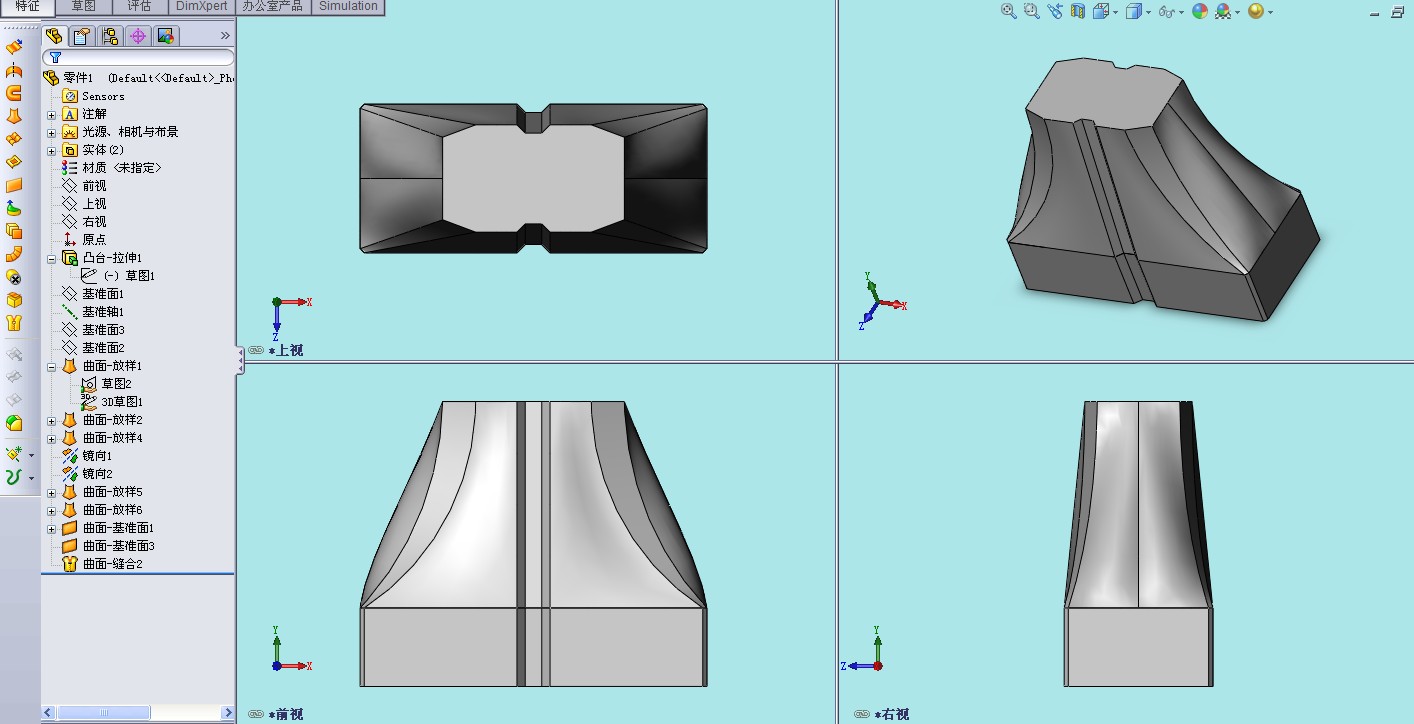Click the Zoom to Fit icon
Image resolution: width=1414 pixels, height=724 pixels.
tap(1009, 11)
